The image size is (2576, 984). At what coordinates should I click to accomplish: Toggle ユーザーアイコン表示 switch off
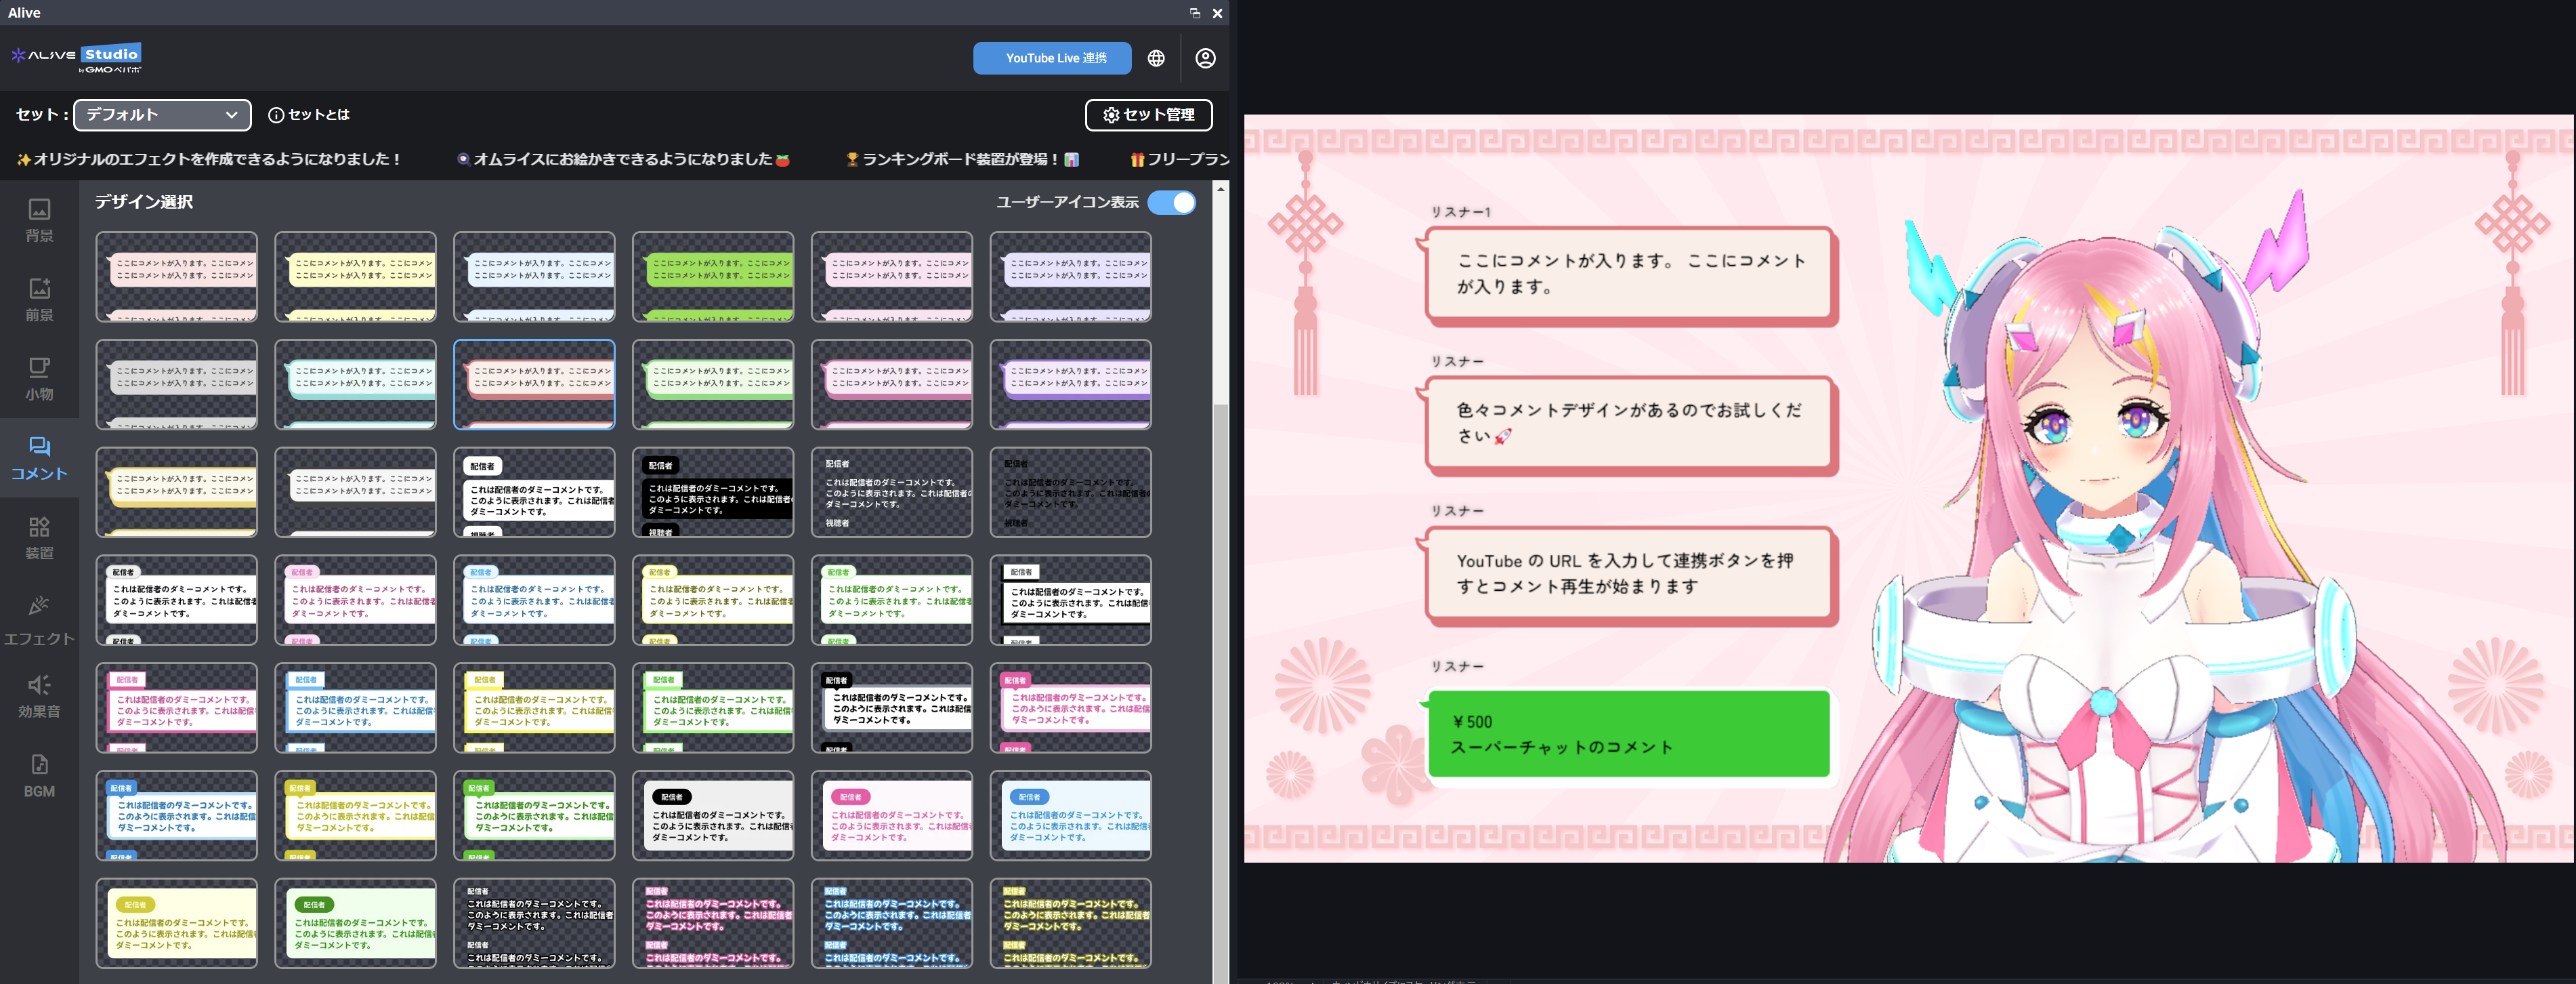(x=1171, y=202)
